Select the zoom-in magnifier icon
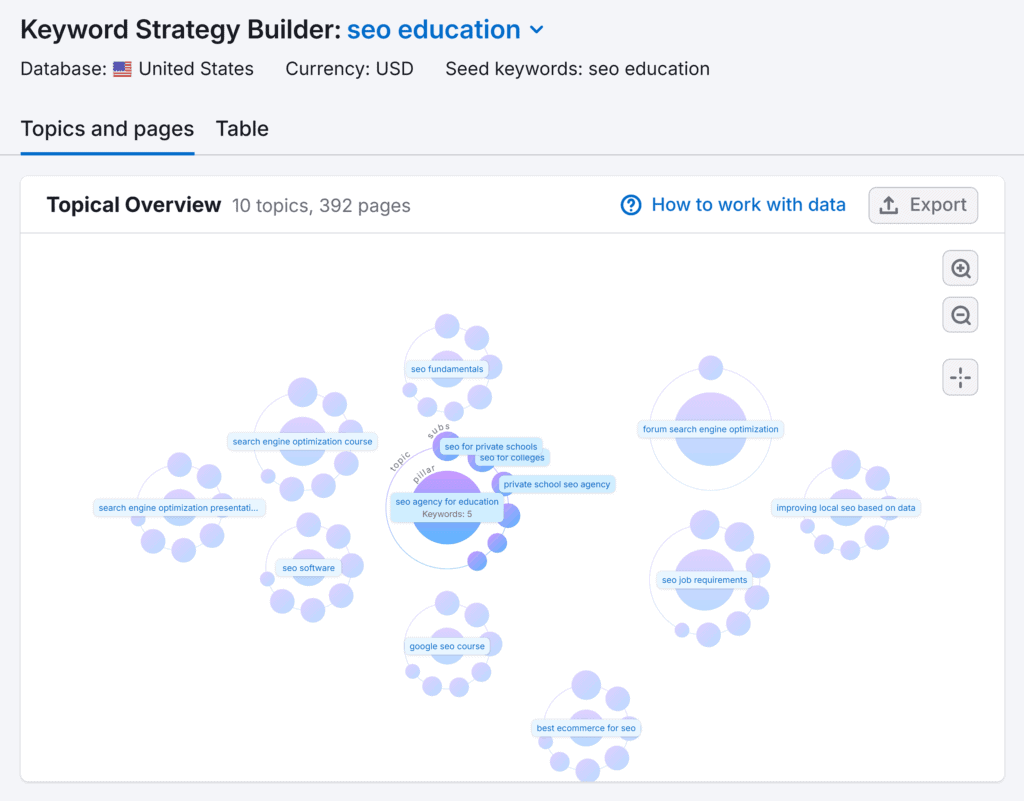The width and height of the screenshot is (1024, 801). (959, 268)
